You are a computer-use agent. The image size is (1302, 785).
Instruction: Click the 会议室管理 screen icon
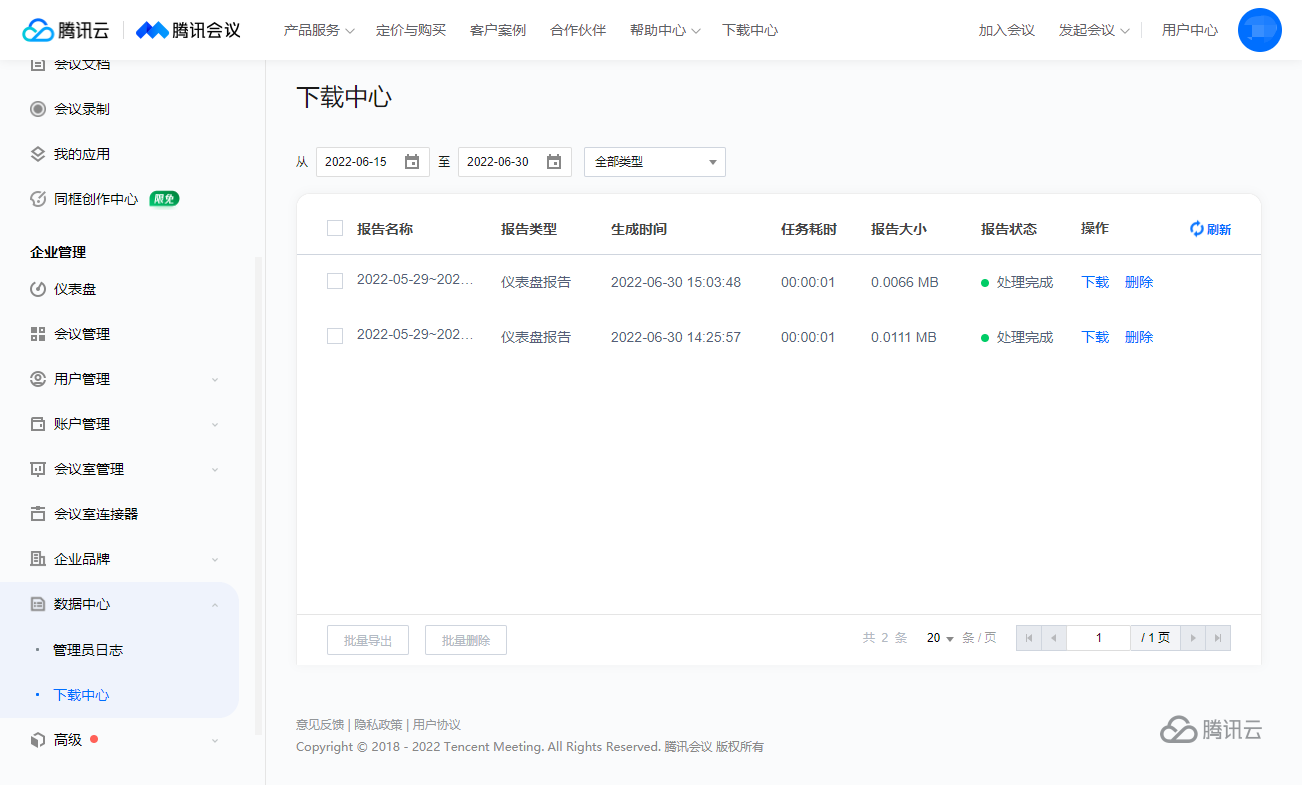coord(38,469)
